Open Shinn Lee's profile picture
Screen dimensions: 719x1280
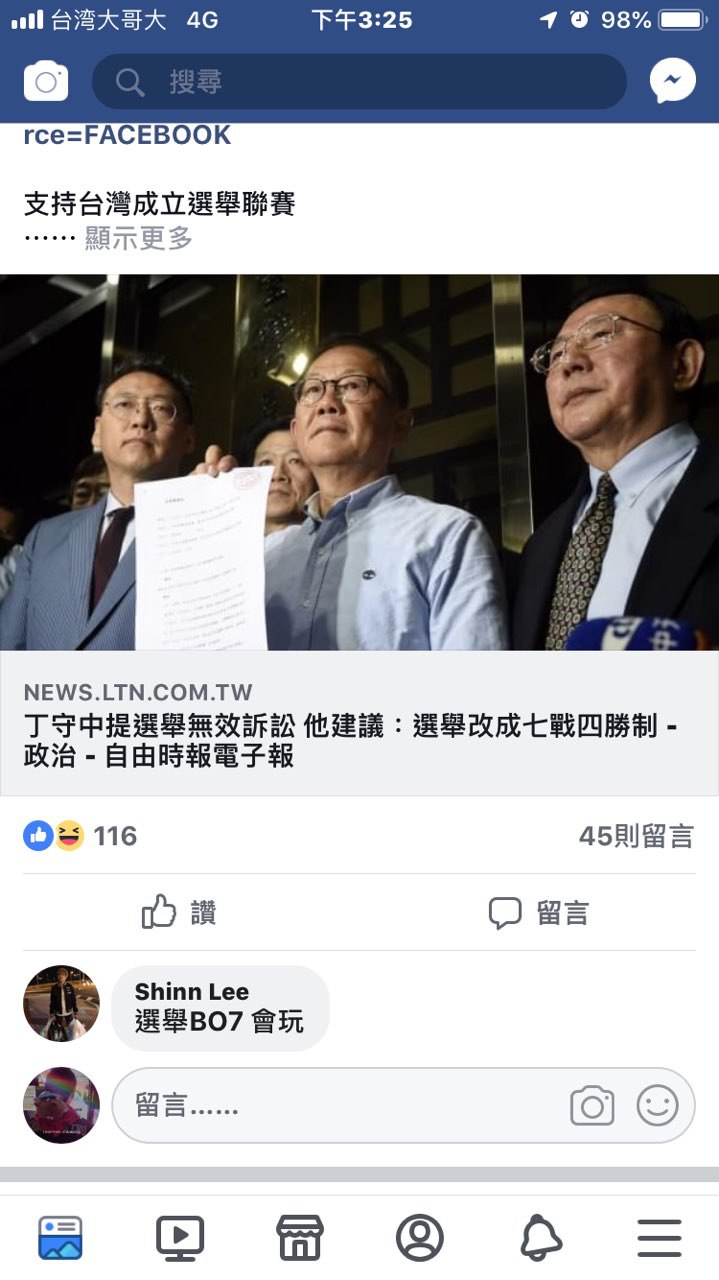(x=61, y=1003)
